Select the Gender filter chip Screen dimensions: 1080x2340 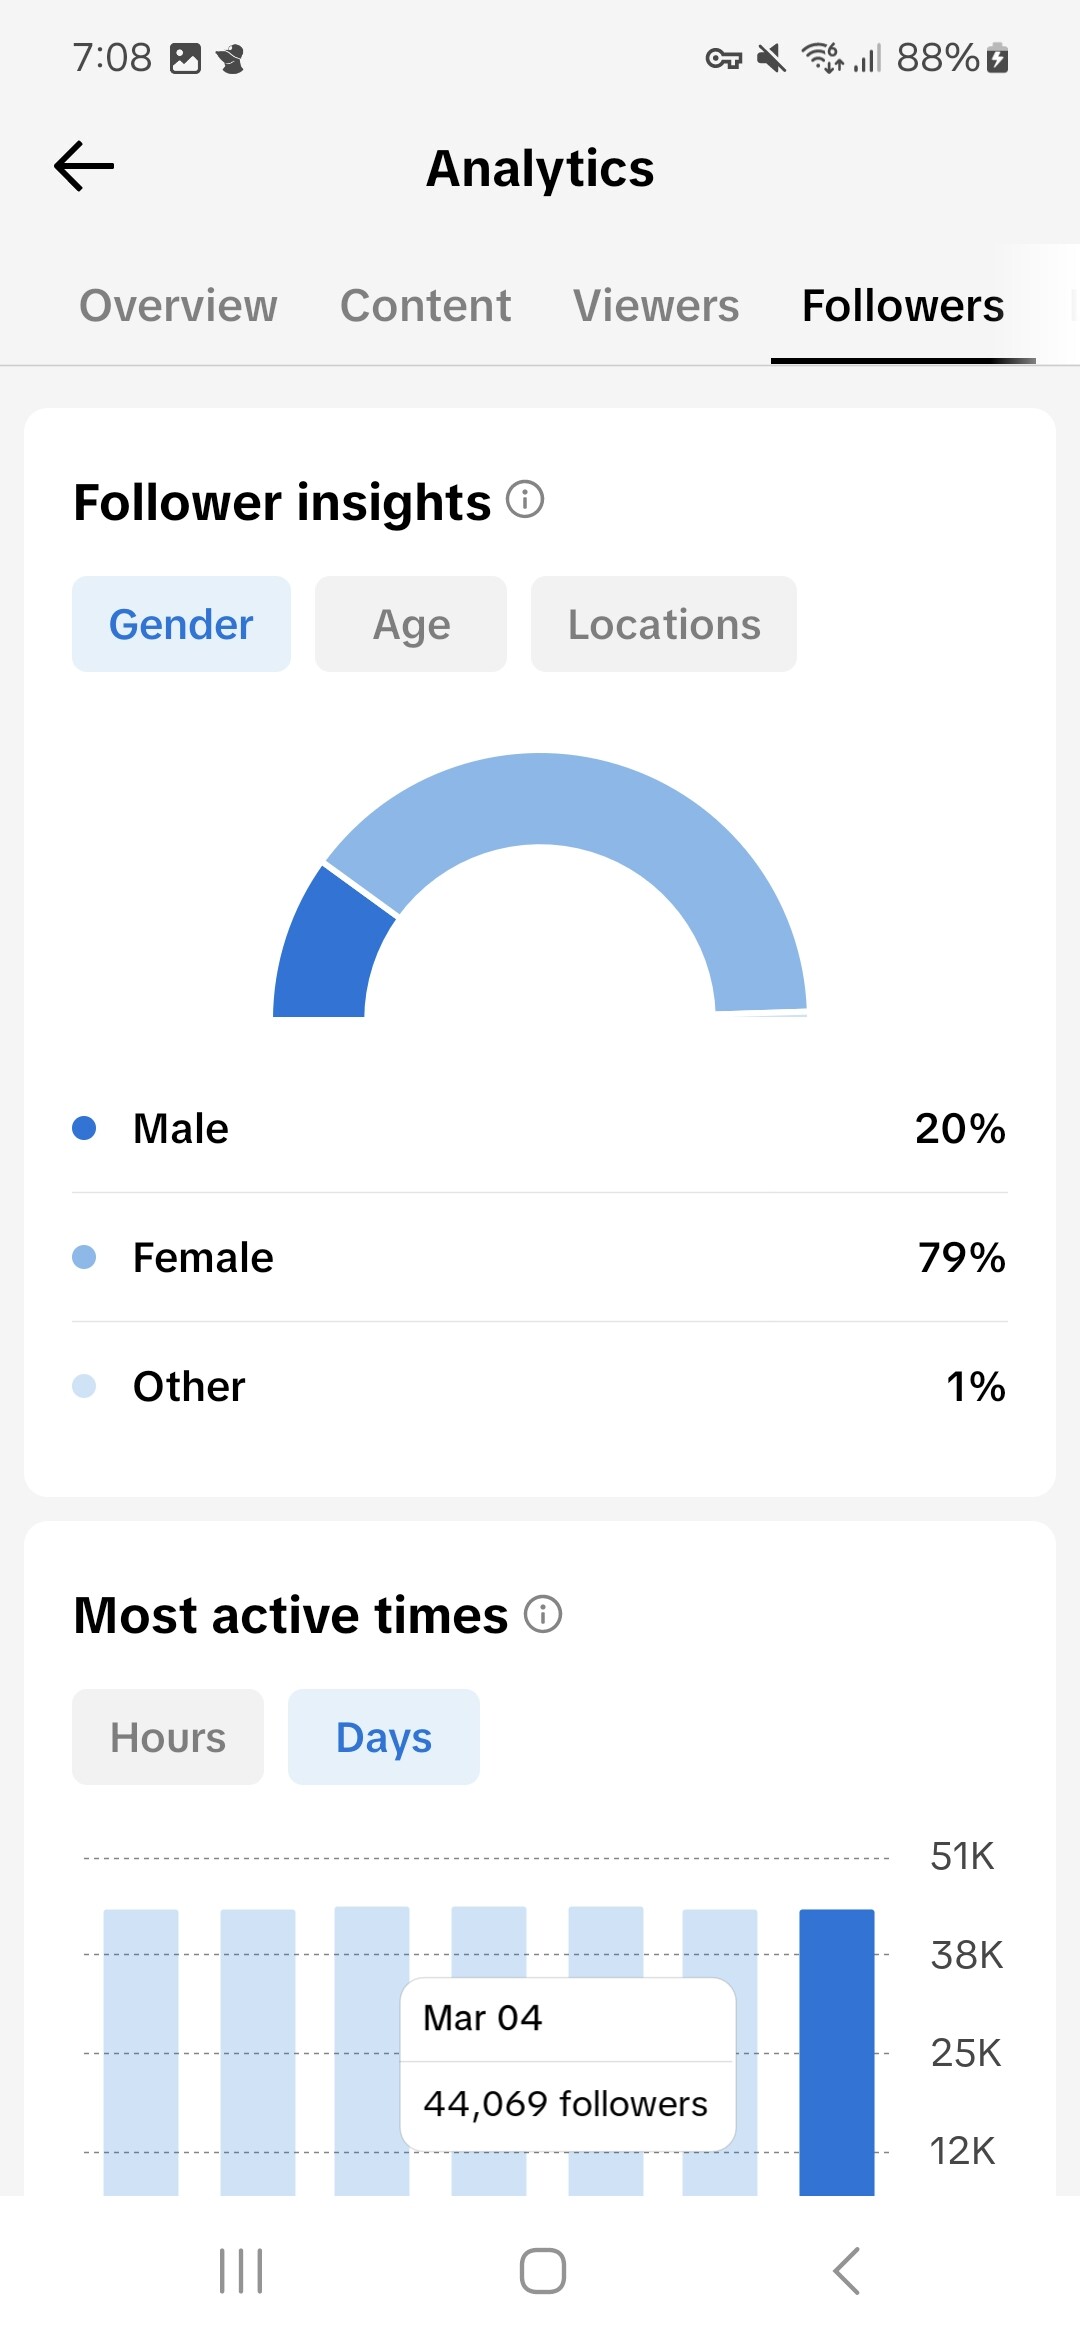point(181,624)
